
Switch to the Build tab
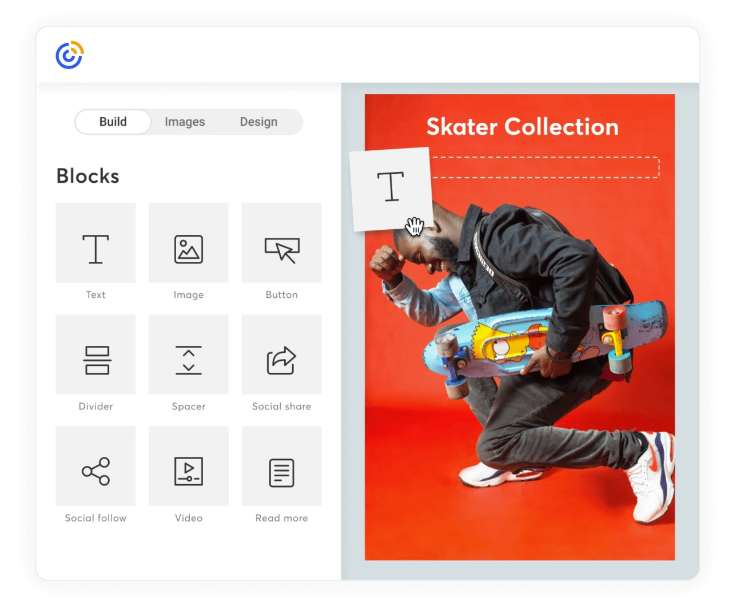(x=113, y=122)
